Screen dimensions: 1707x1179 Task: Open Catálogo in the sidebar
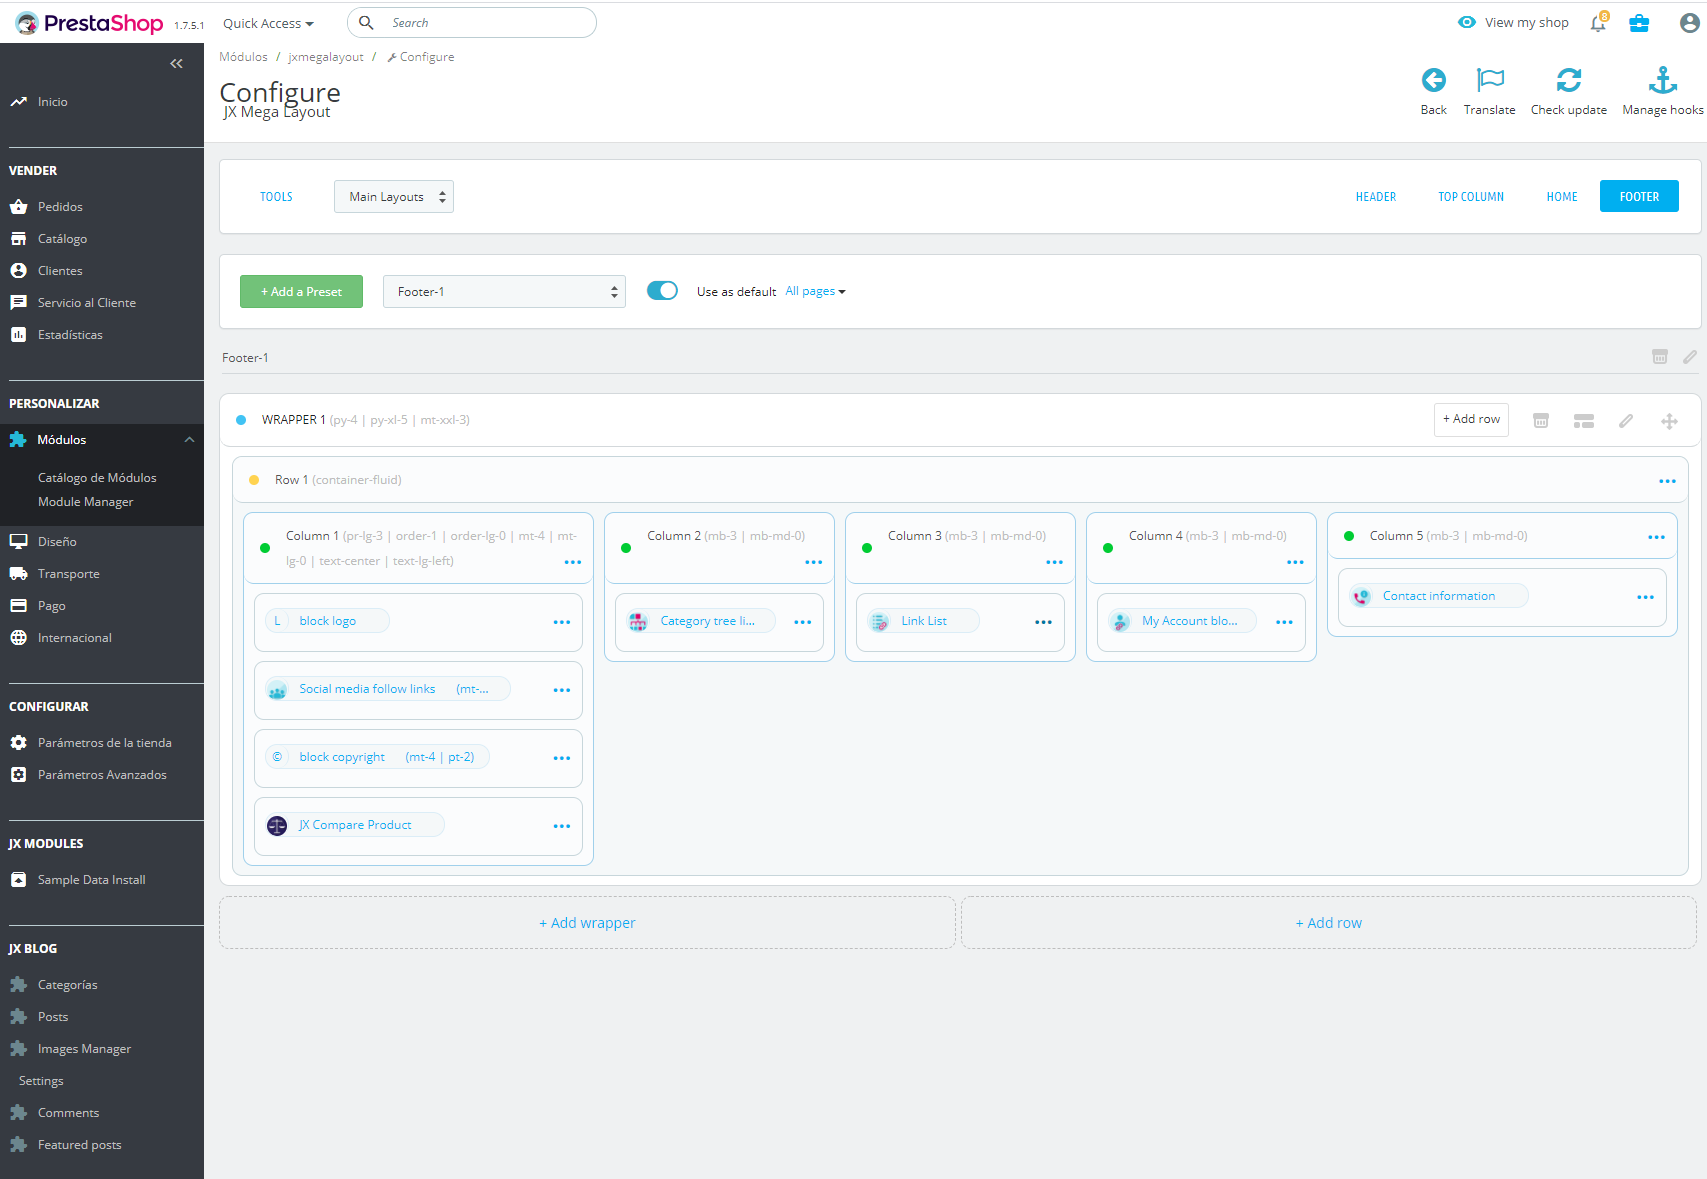(62, 239)
